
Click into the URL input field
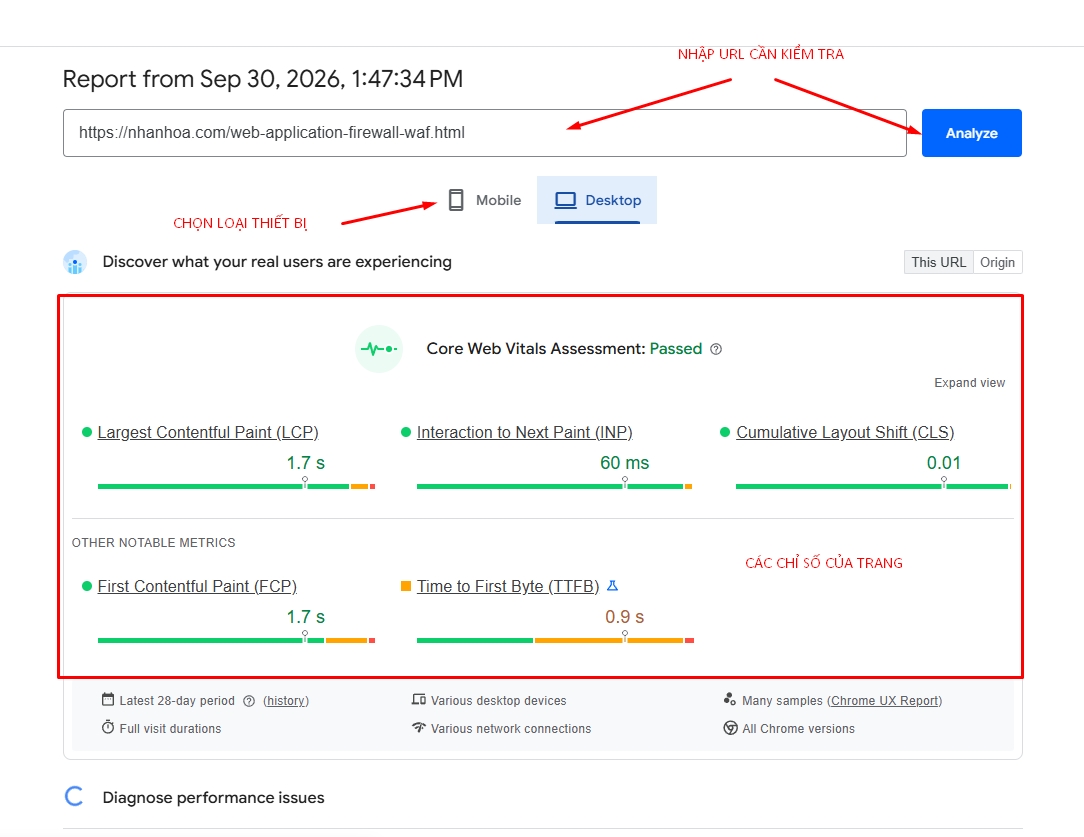[x=485, y=133]
